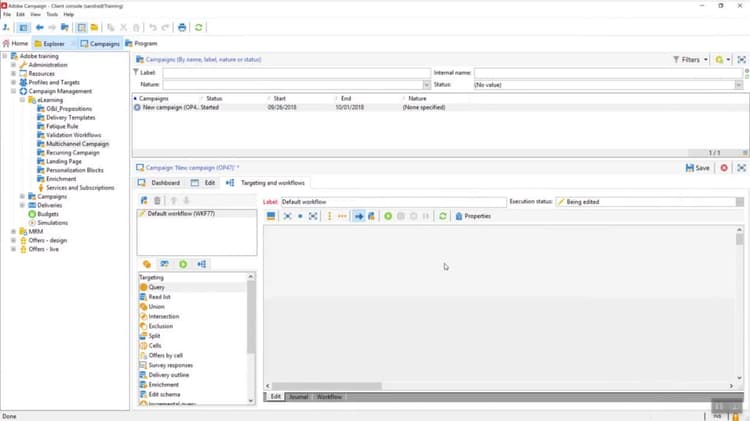Open the File menu

tap(7, 14)
